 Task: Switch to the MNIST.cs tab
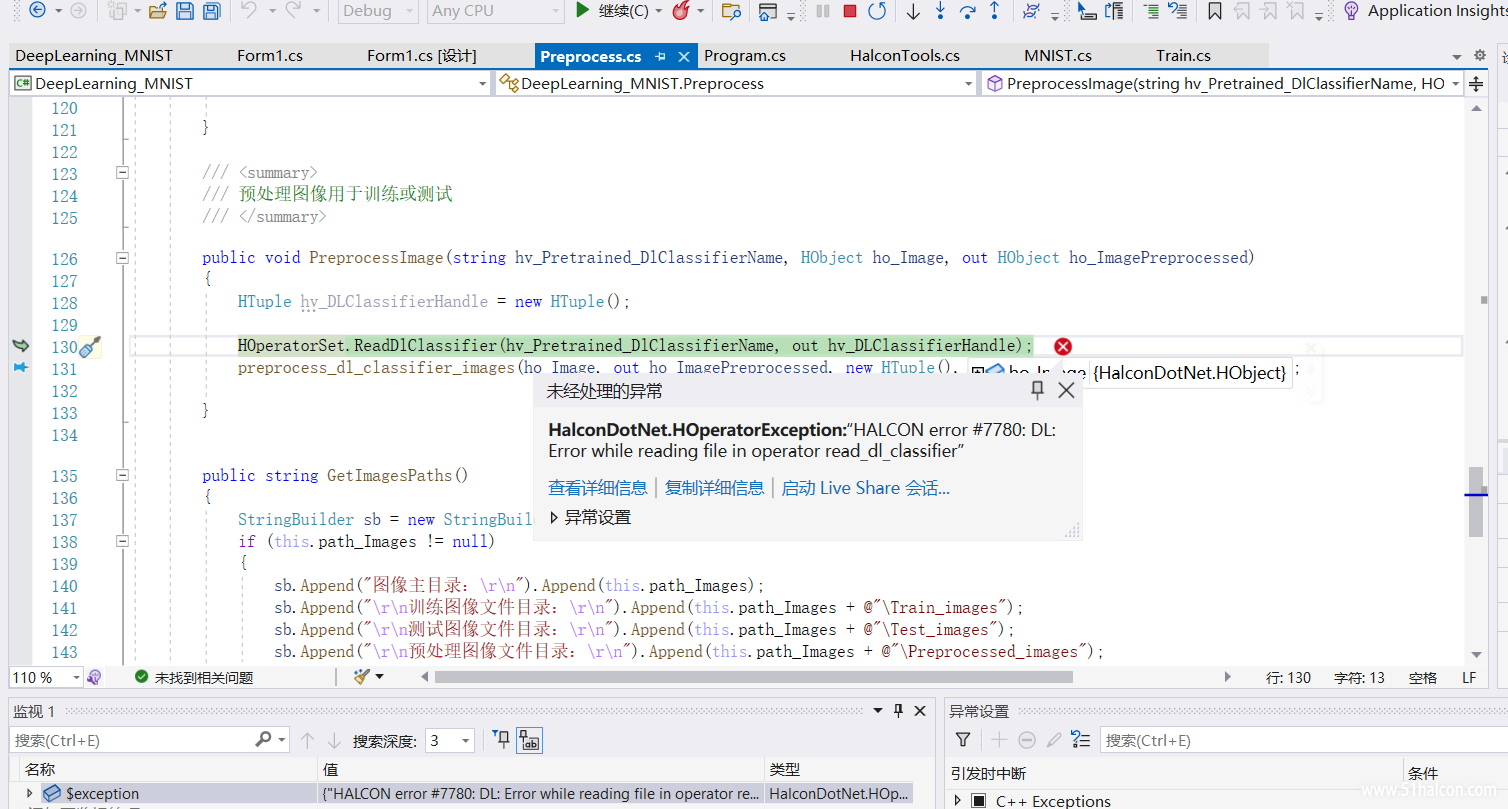(1057, 56)
